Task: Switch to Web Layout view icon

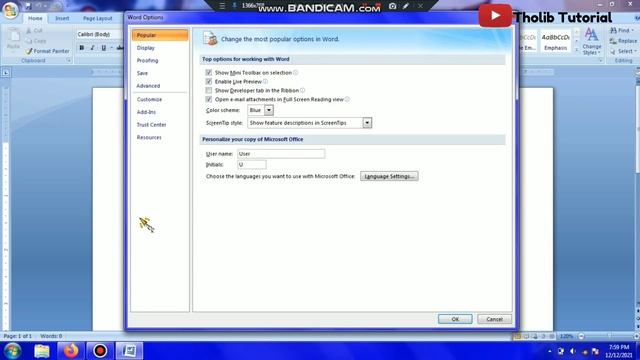Action: pyautogui.click(x=535, y=336)
